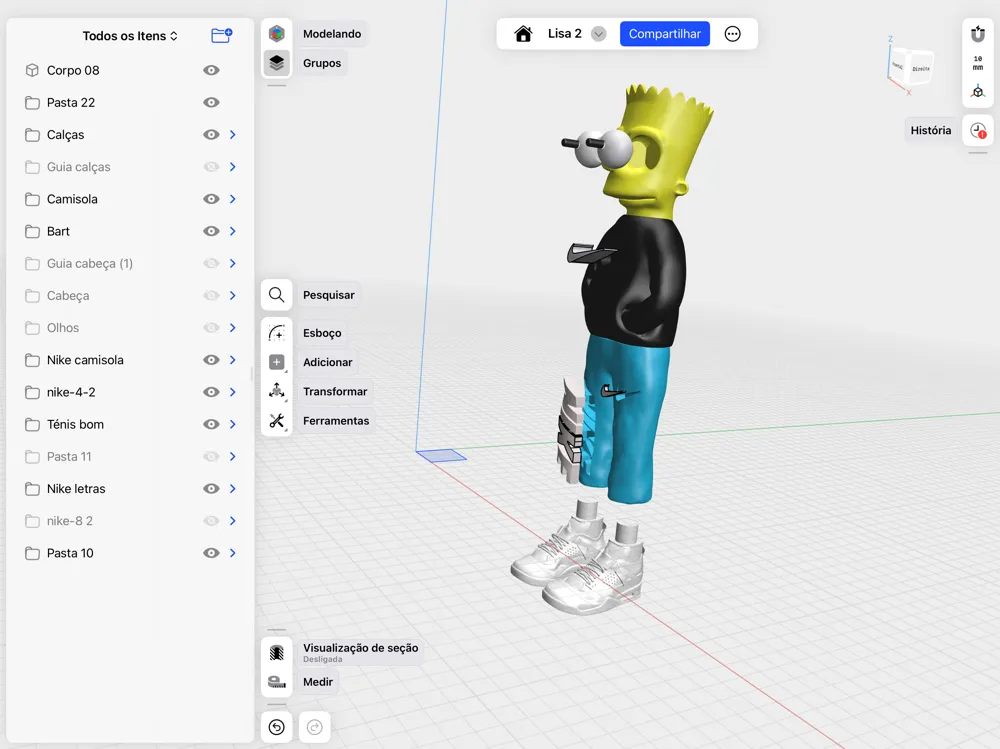The image size is (1000, 749).
Task: Redo the last undone action
Action: pos(314,727)
